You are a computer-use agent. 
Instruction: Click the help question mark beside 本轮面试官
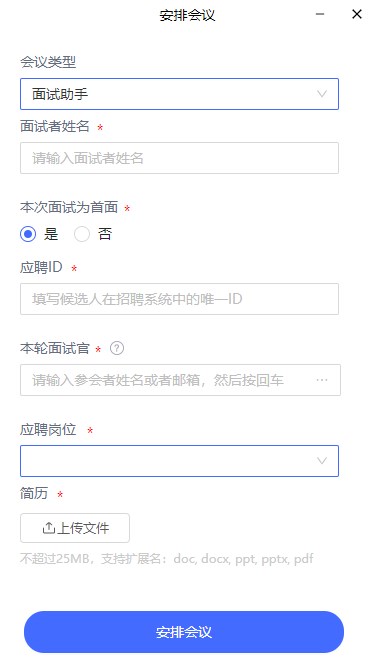[117, 349]
